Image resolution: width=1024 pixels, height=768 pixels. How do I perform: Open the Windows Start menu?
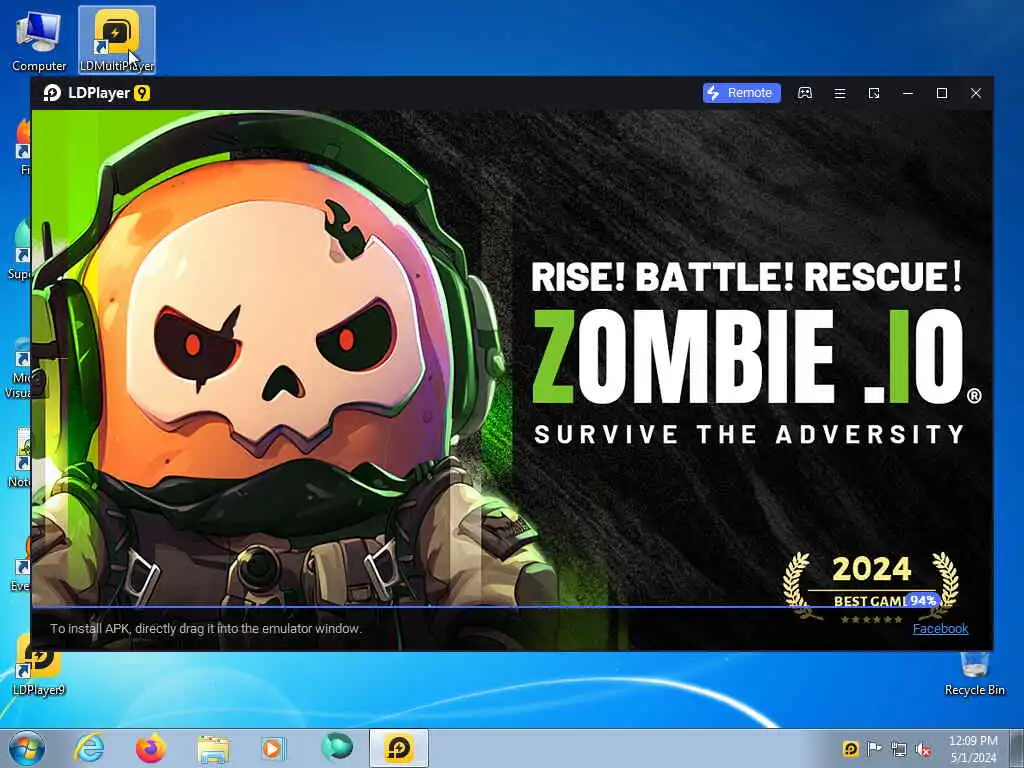tap(27, 748)
